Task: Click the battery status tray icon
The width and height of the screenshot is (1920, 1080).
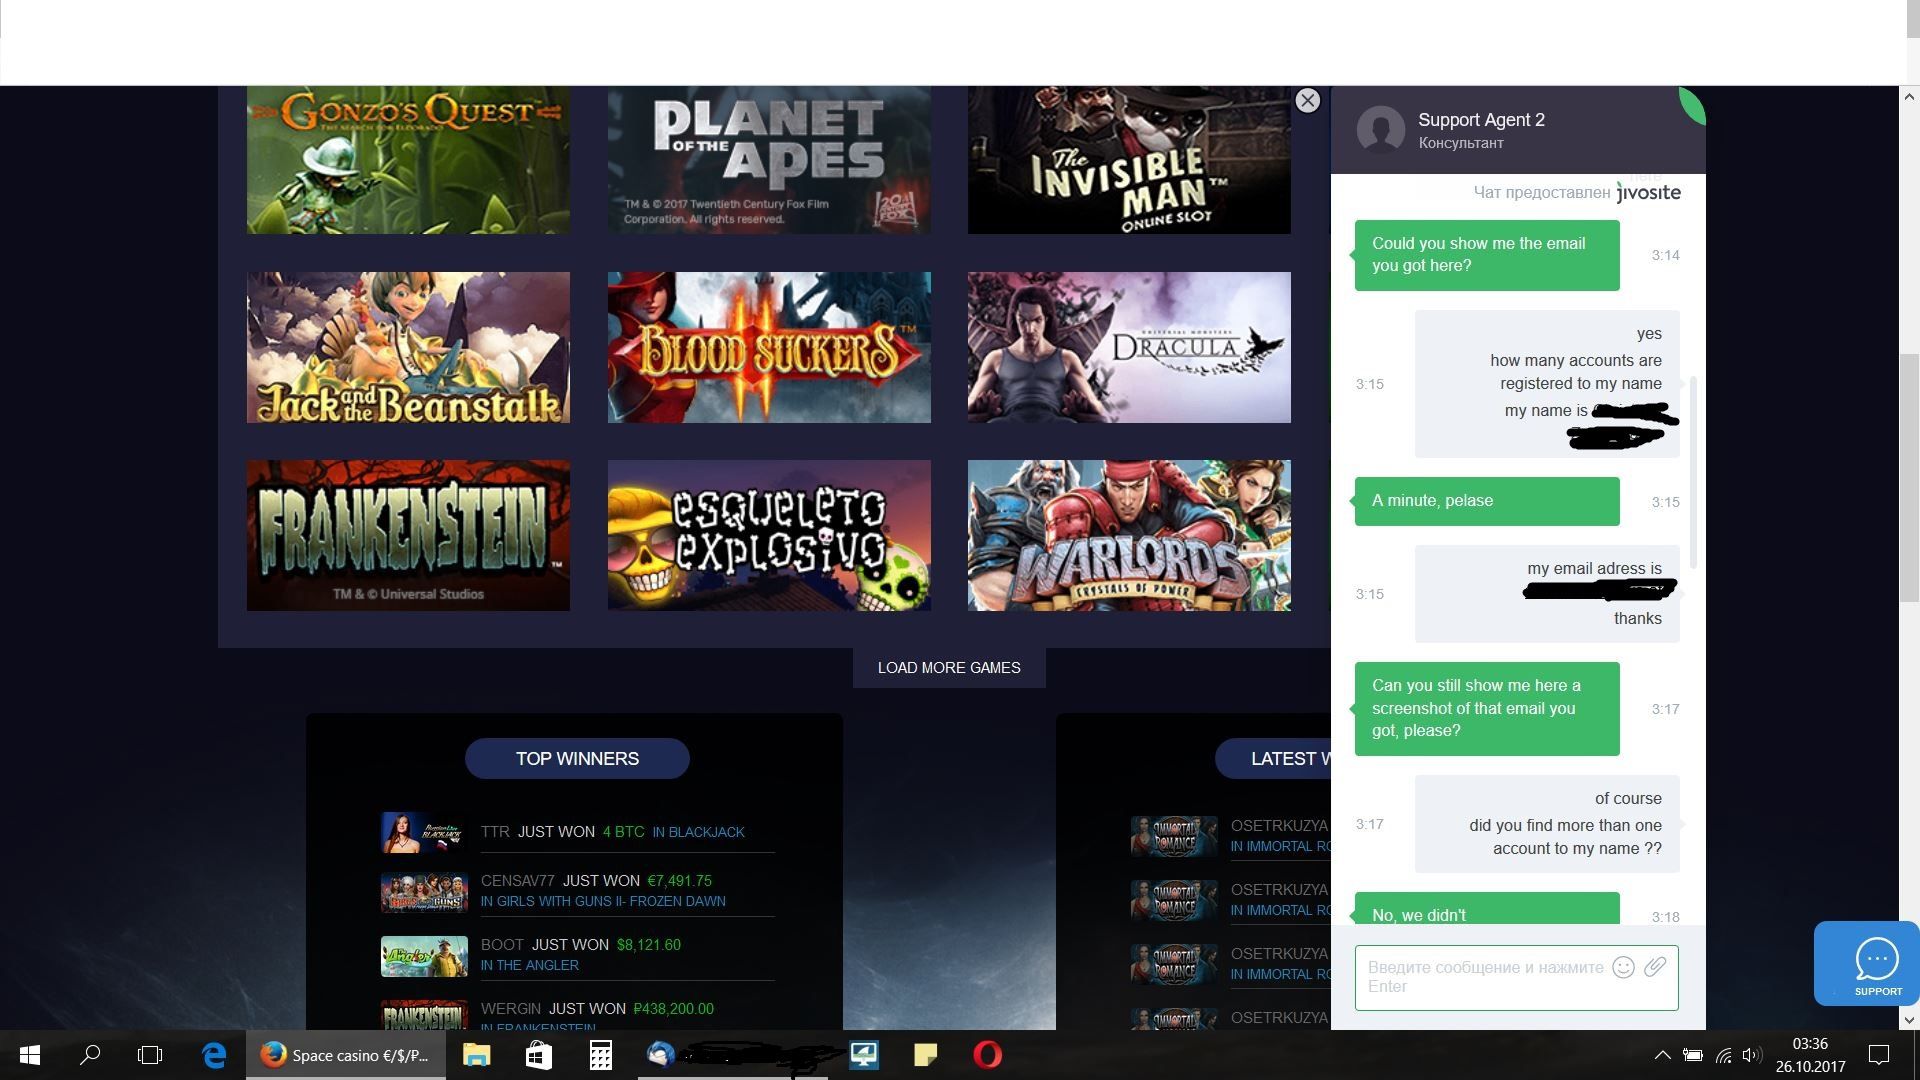Action: pyautogui.click(x=1693, y=1055)
